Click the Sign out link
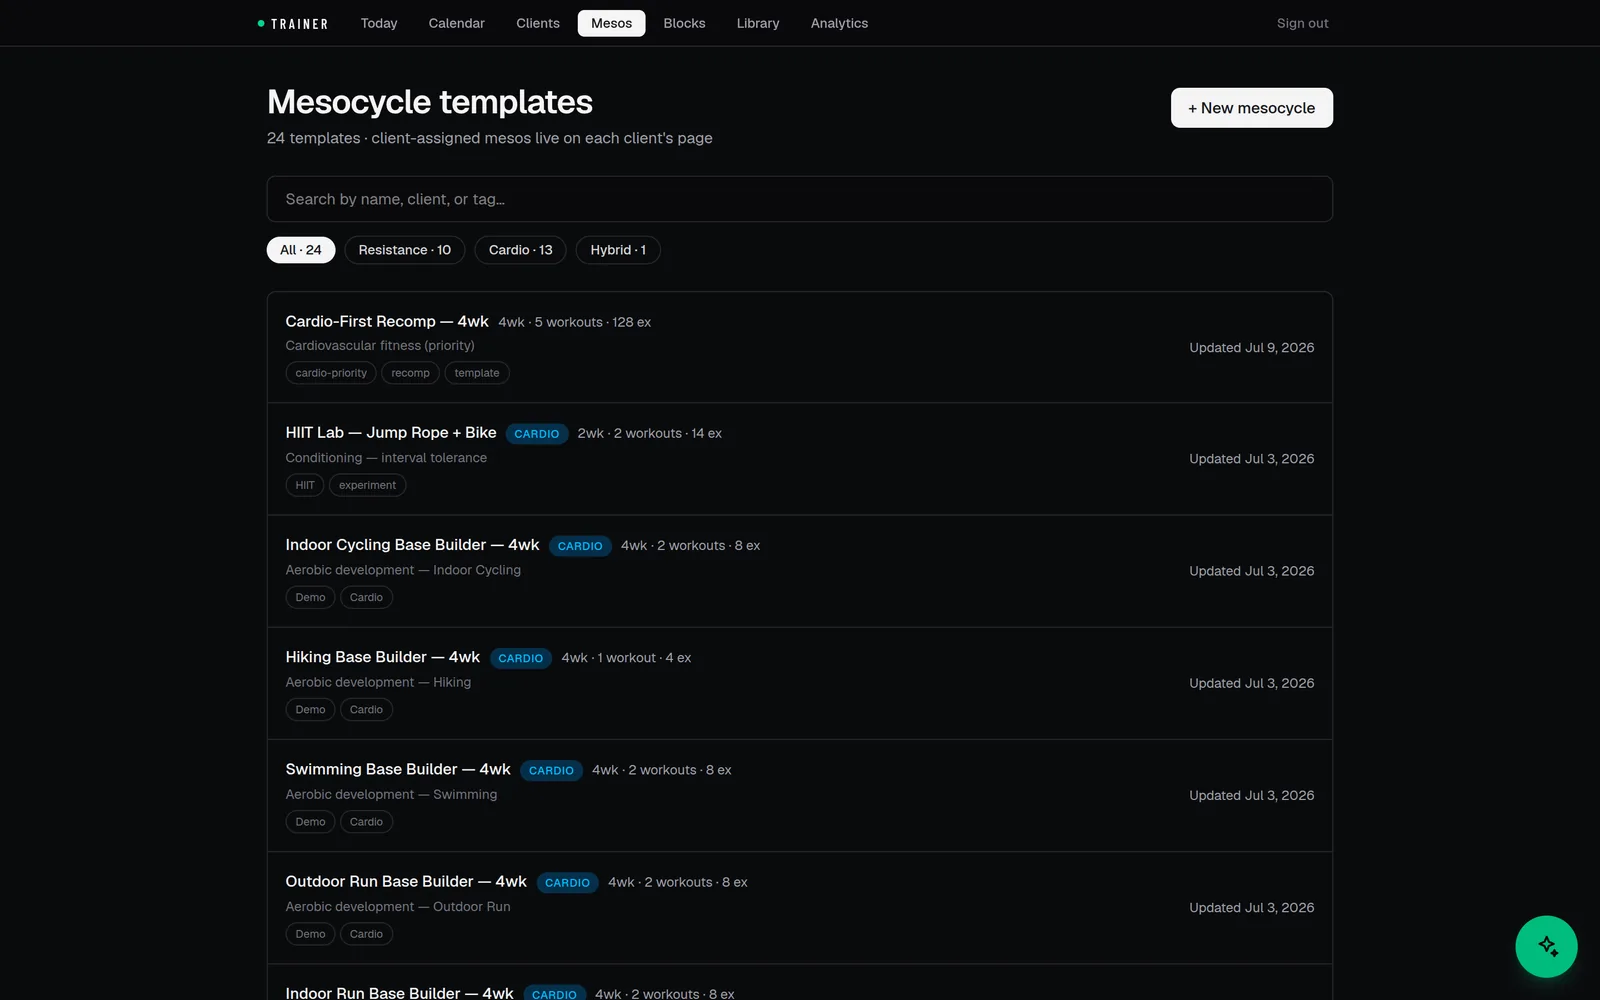Screen dimensions: 1600x1000 pyautogui.click(x=1302, y=23)
